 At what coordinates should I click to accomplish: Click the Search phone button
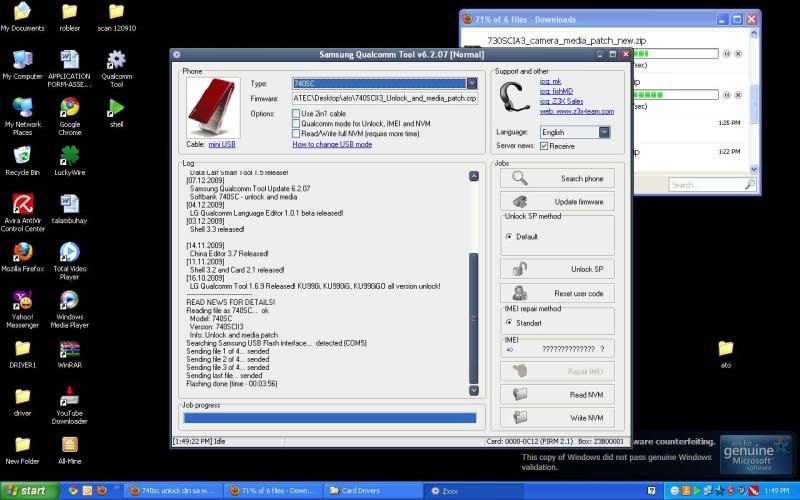pos(557,179)
